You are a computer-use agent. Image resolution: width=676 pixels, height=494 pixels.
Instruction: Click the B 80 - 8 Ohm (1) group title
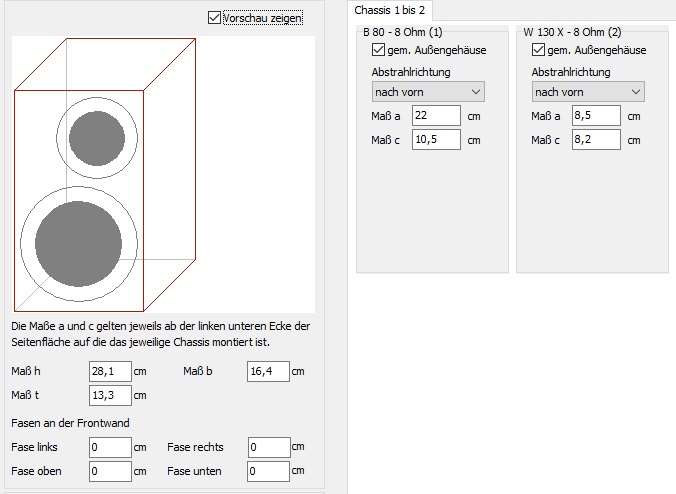click(x=403, y=32)
